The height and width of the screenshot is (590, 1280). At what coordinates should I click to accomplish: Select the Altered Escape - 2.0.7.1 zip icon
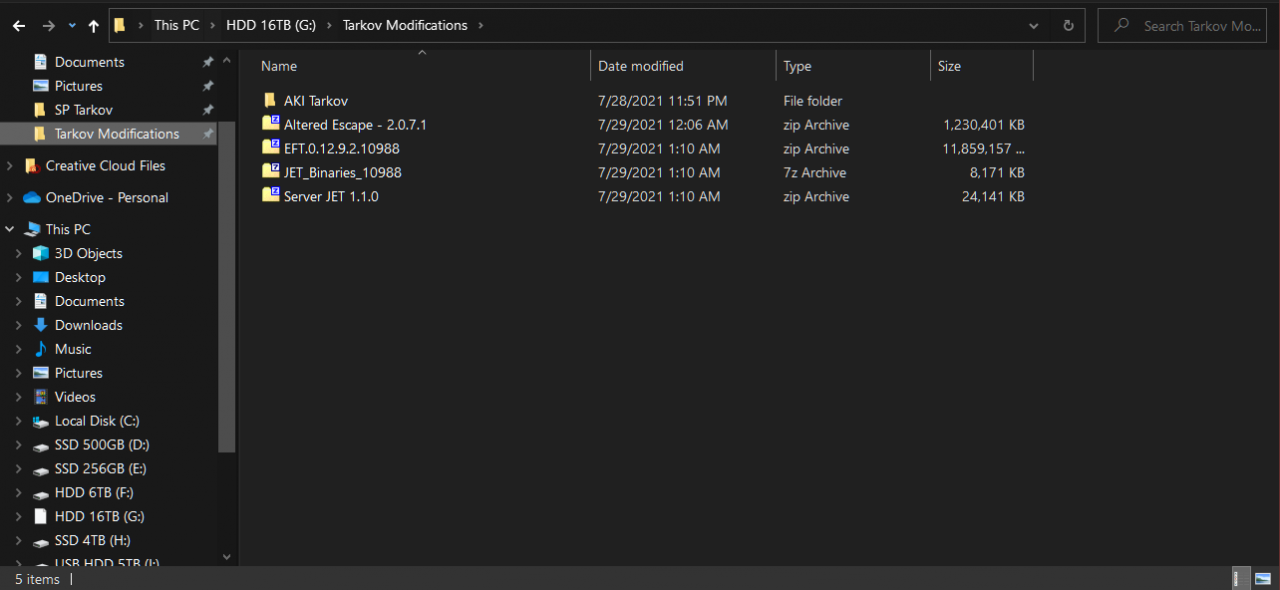pyautogui.click(x=270, y=124)
